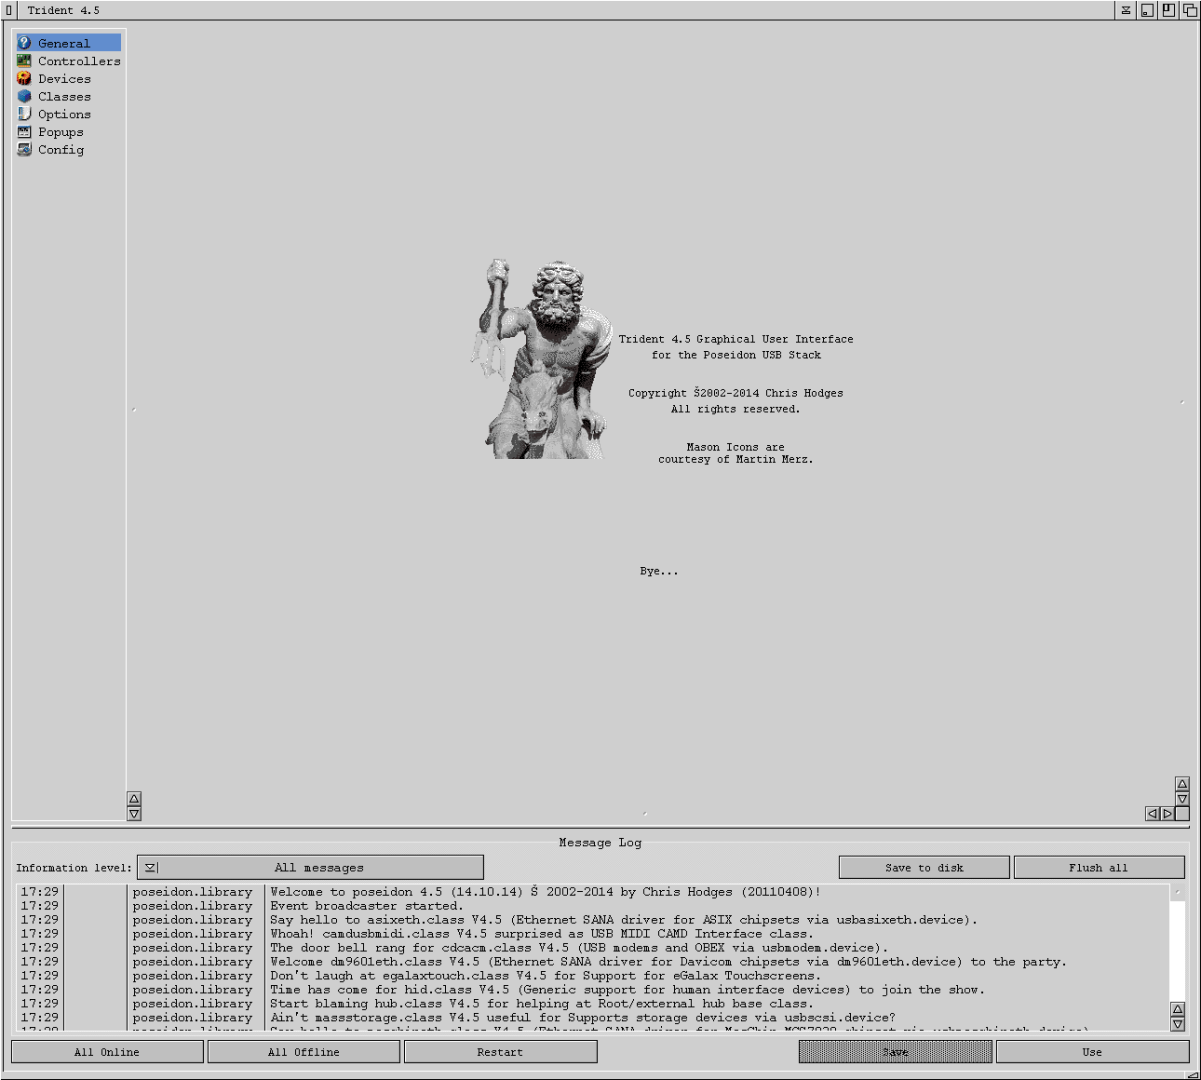The width and height of the screenshot is (1201, 1080).
Task: Click the main panel's right scroll arrow
Action: [x=1167, y=814]
